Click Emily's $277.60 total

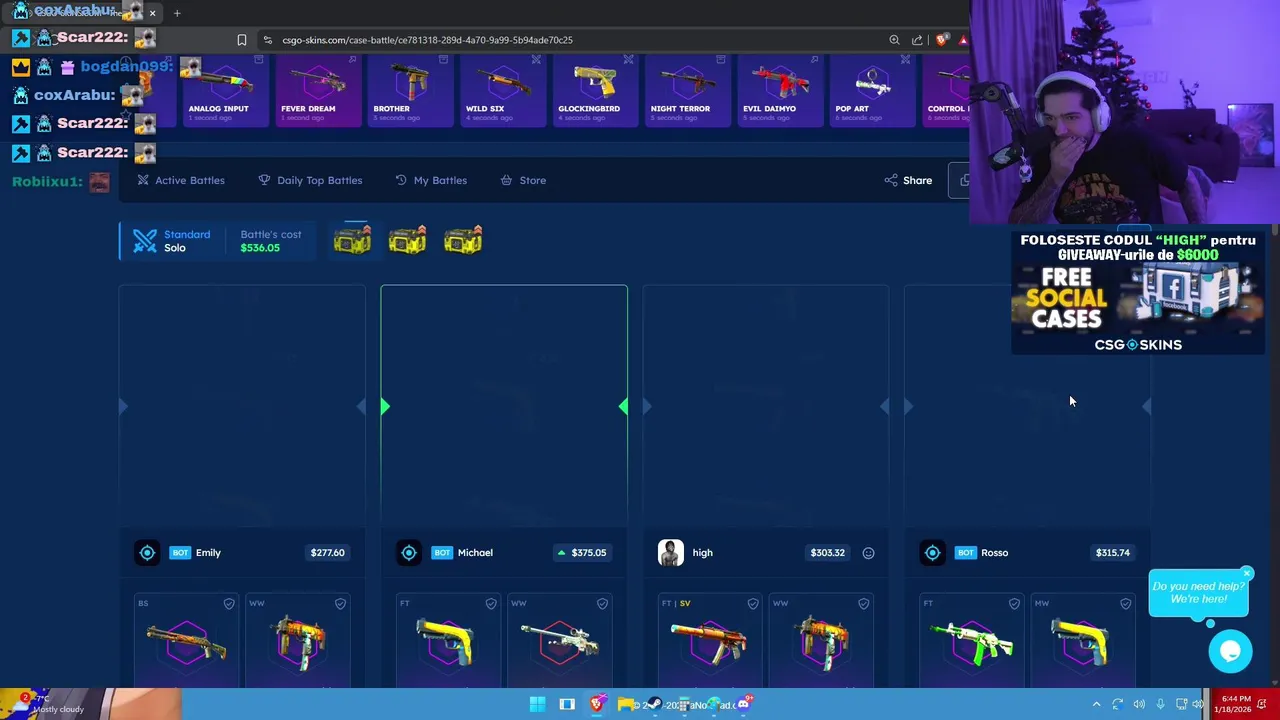pyautogui.click(x=327, y=552)
